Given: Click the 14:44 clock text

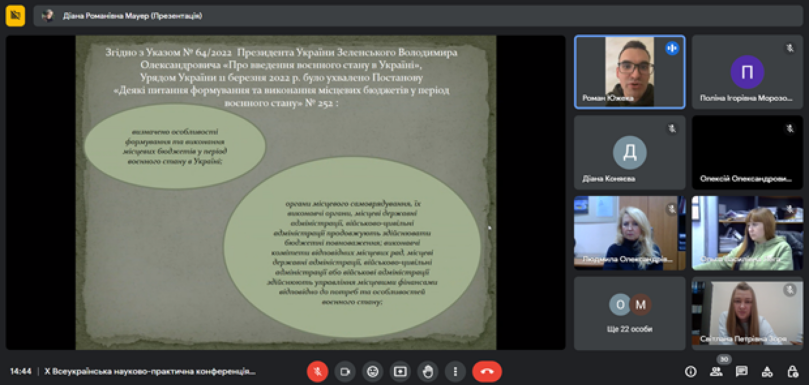Looking at the screenshot, I should tap(21, 372).
